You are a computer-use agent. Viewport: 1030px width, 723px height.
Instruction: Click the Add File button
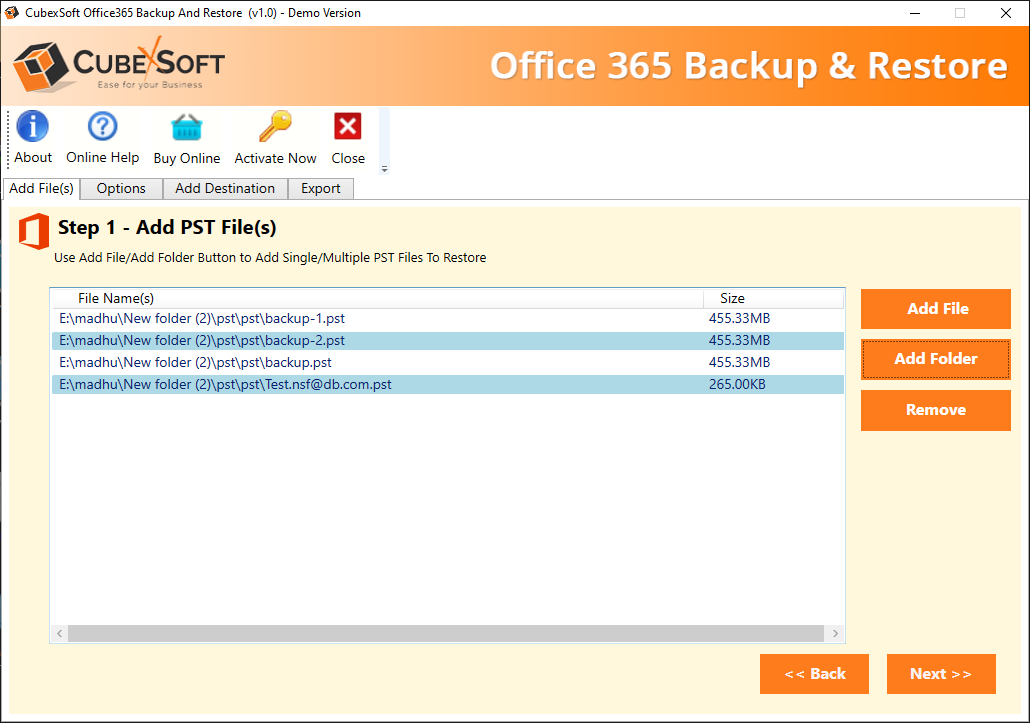coord(935,309)
